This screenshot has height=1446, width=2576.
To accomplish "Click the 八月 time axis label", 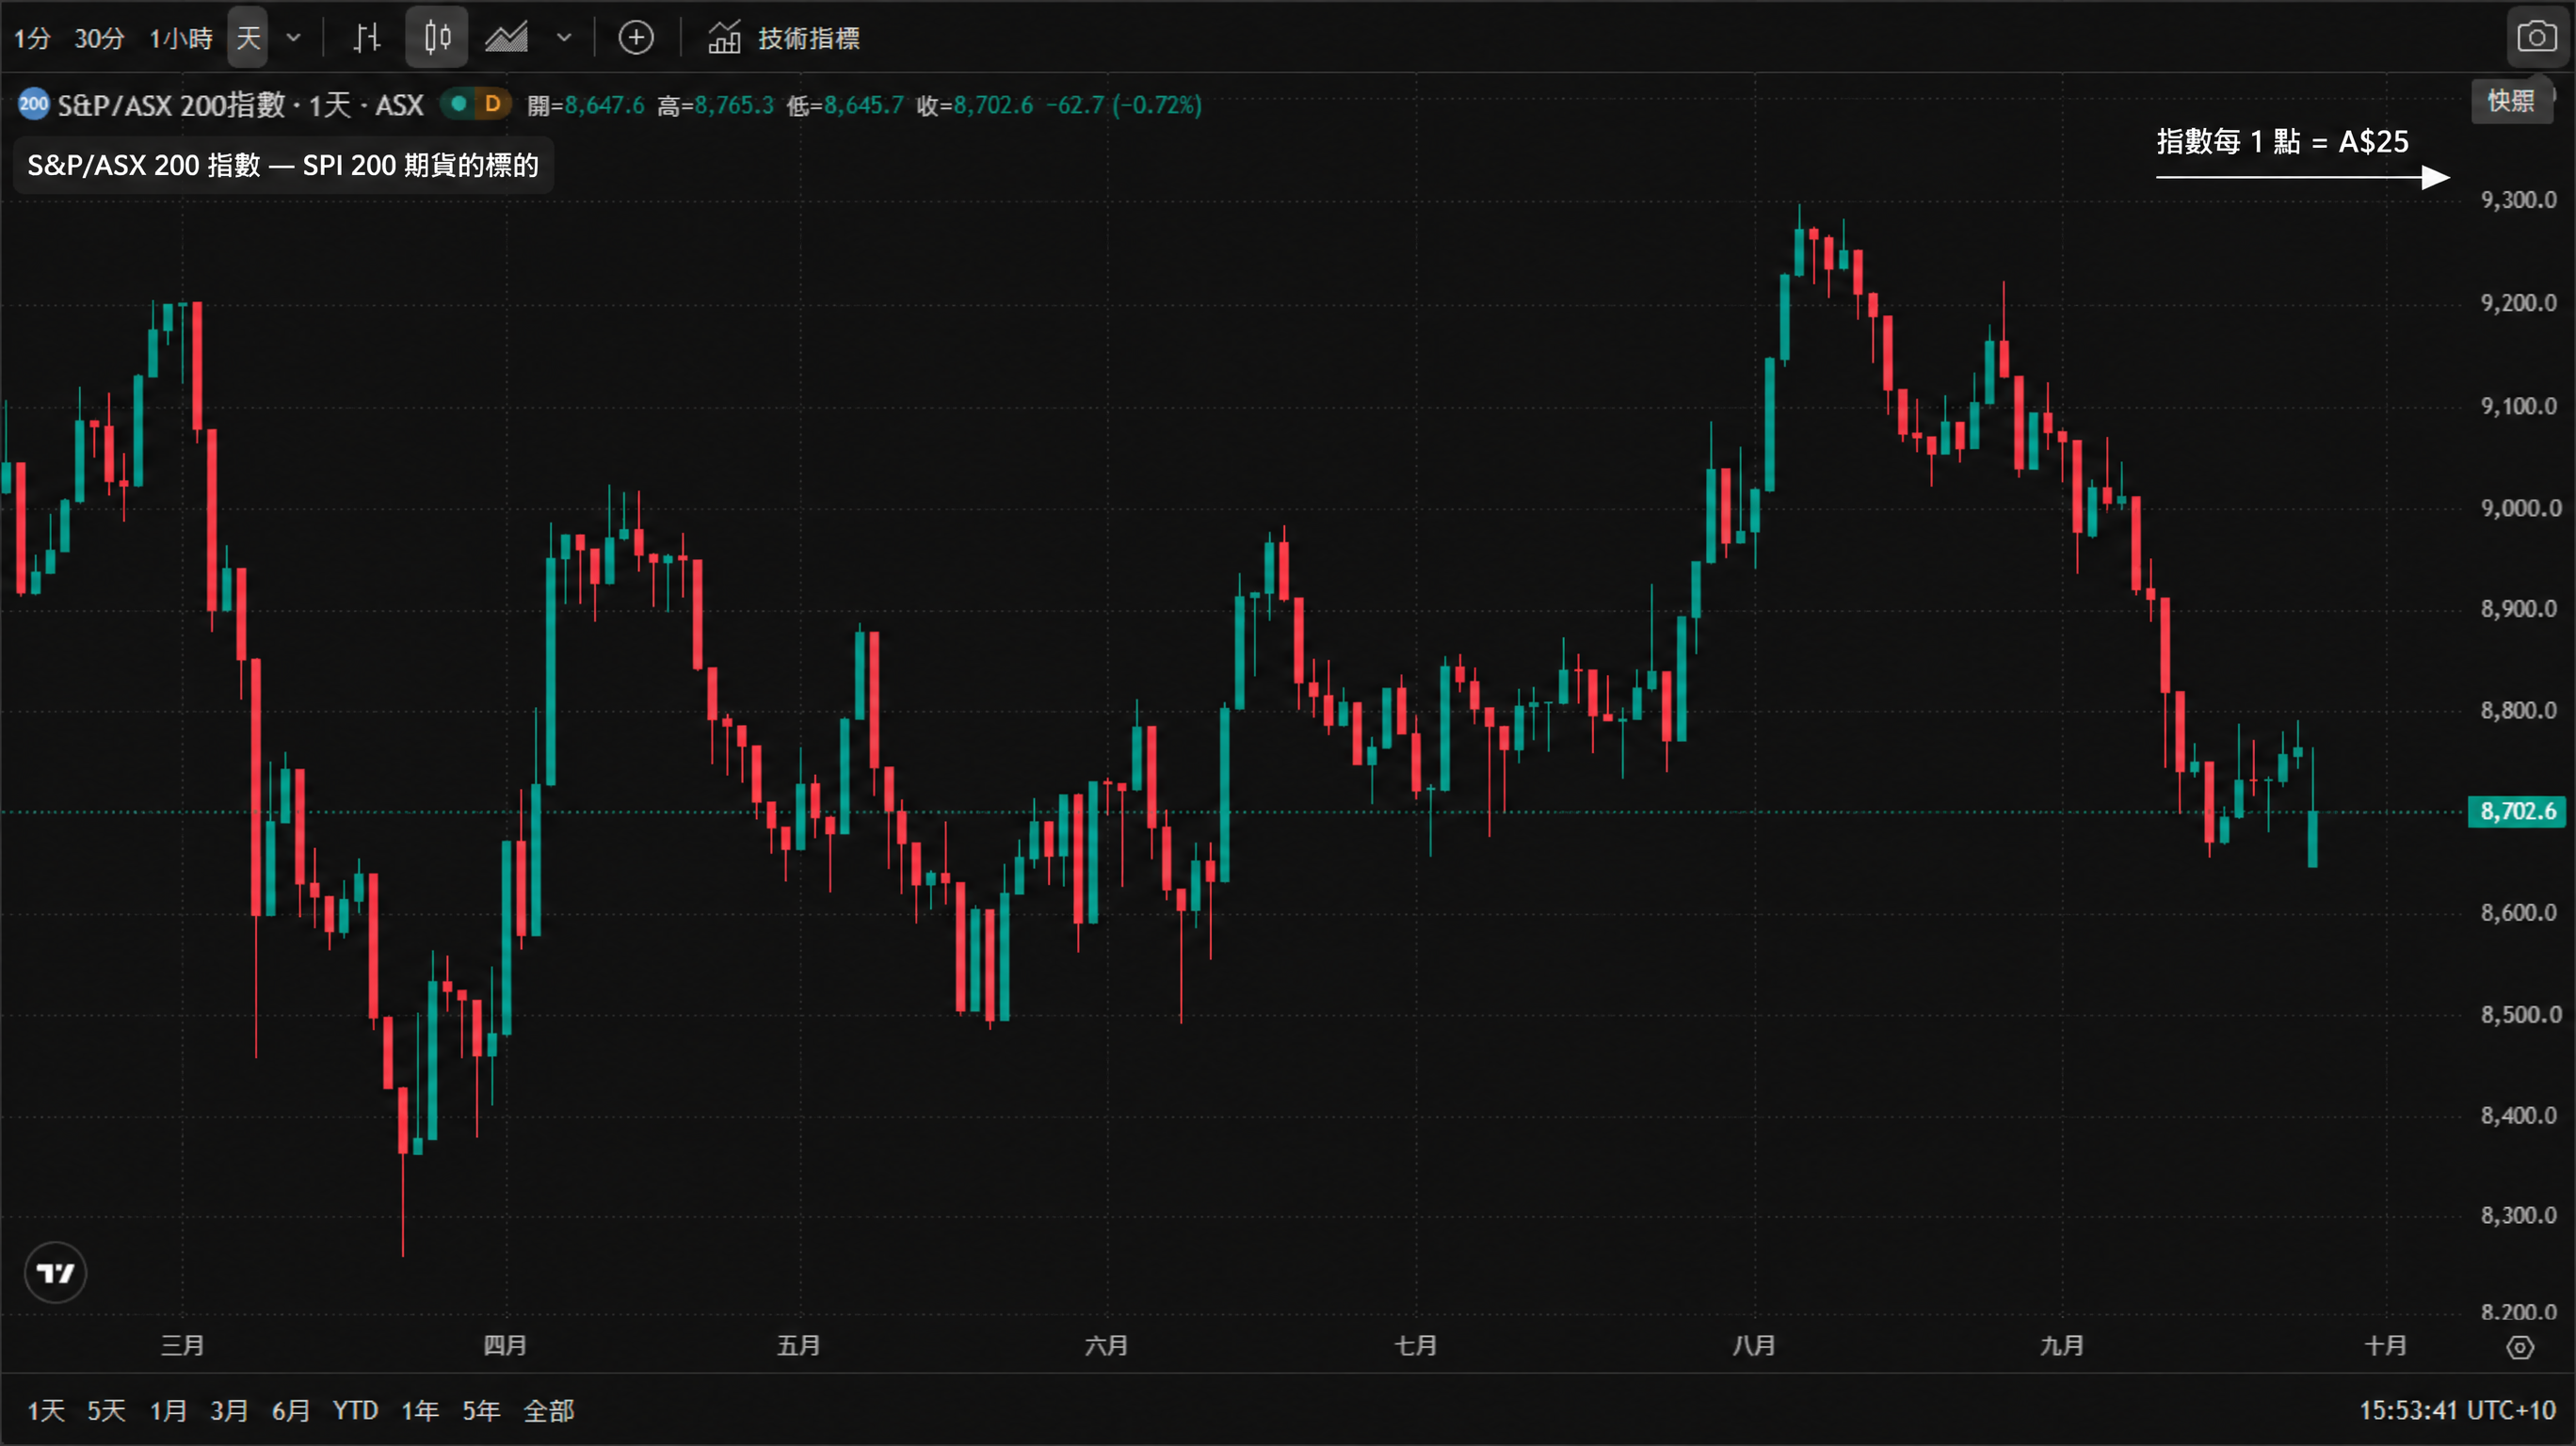I will click(x=1754, y=1346).
